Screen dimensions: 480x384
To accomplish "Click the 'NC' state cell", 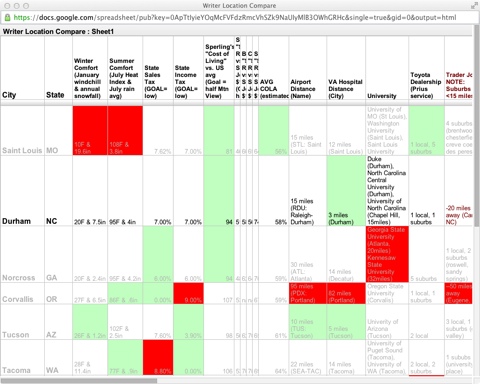I will click(x=59, y=191).
